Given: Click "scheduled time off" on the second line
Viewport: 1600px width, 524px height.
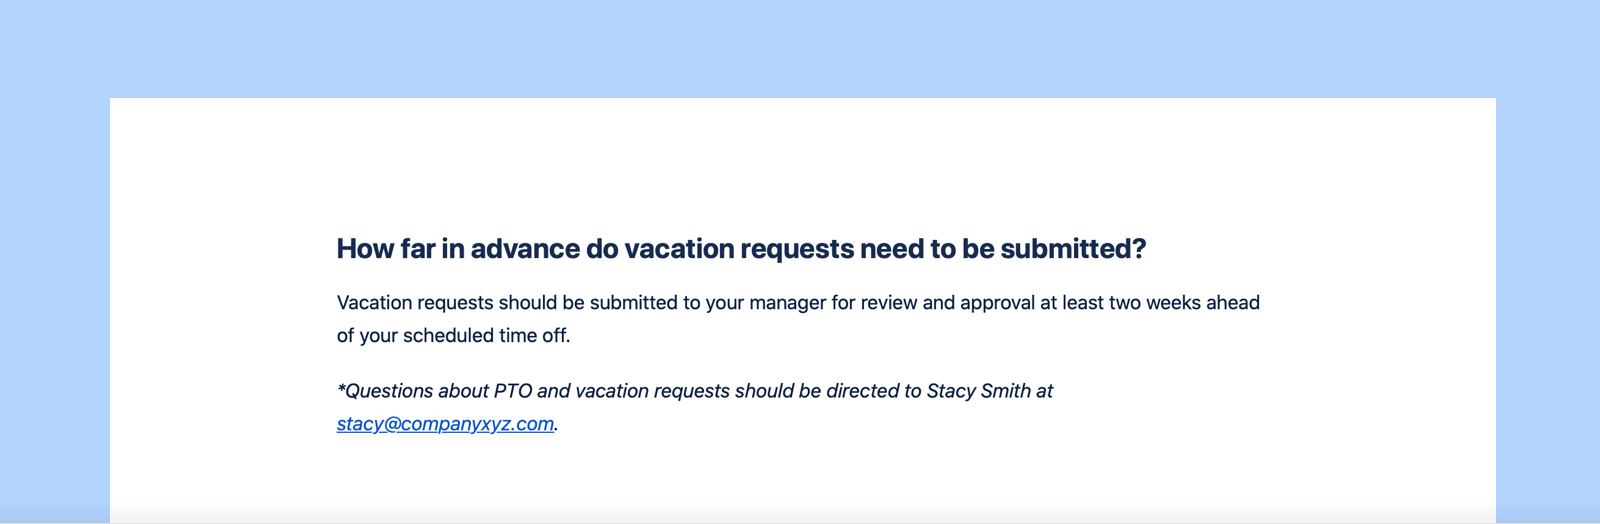Looking at the screenshot, I should click(486, 336).
